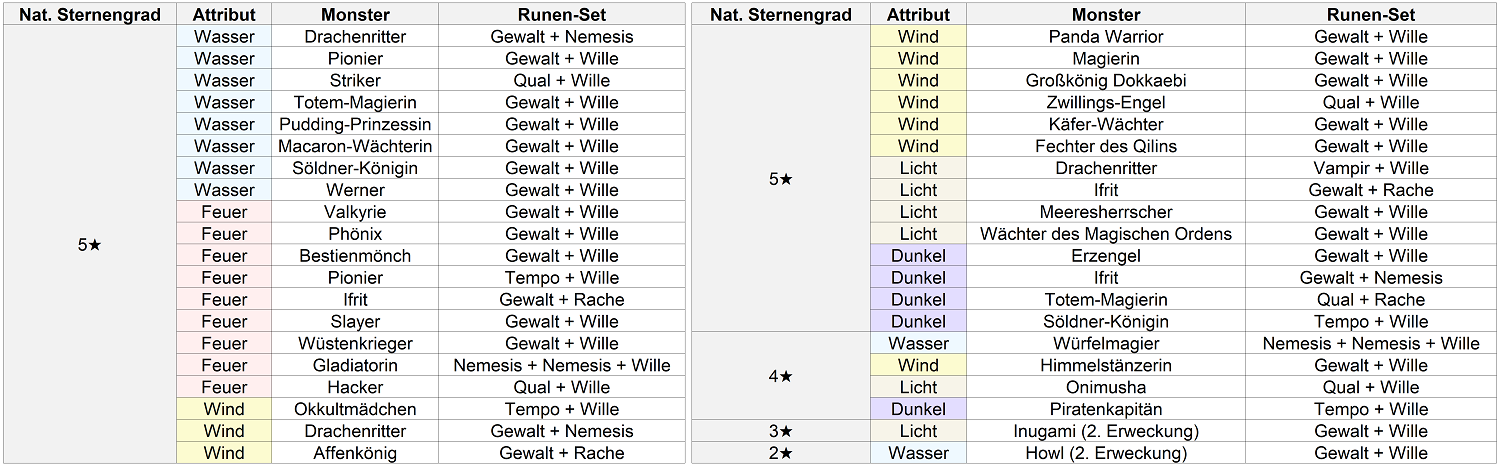The height and width of the screenshot is (466, 1500).
Task: Click the Großkönig Dokkaebi entry
Action: [x=1106, y=81]
